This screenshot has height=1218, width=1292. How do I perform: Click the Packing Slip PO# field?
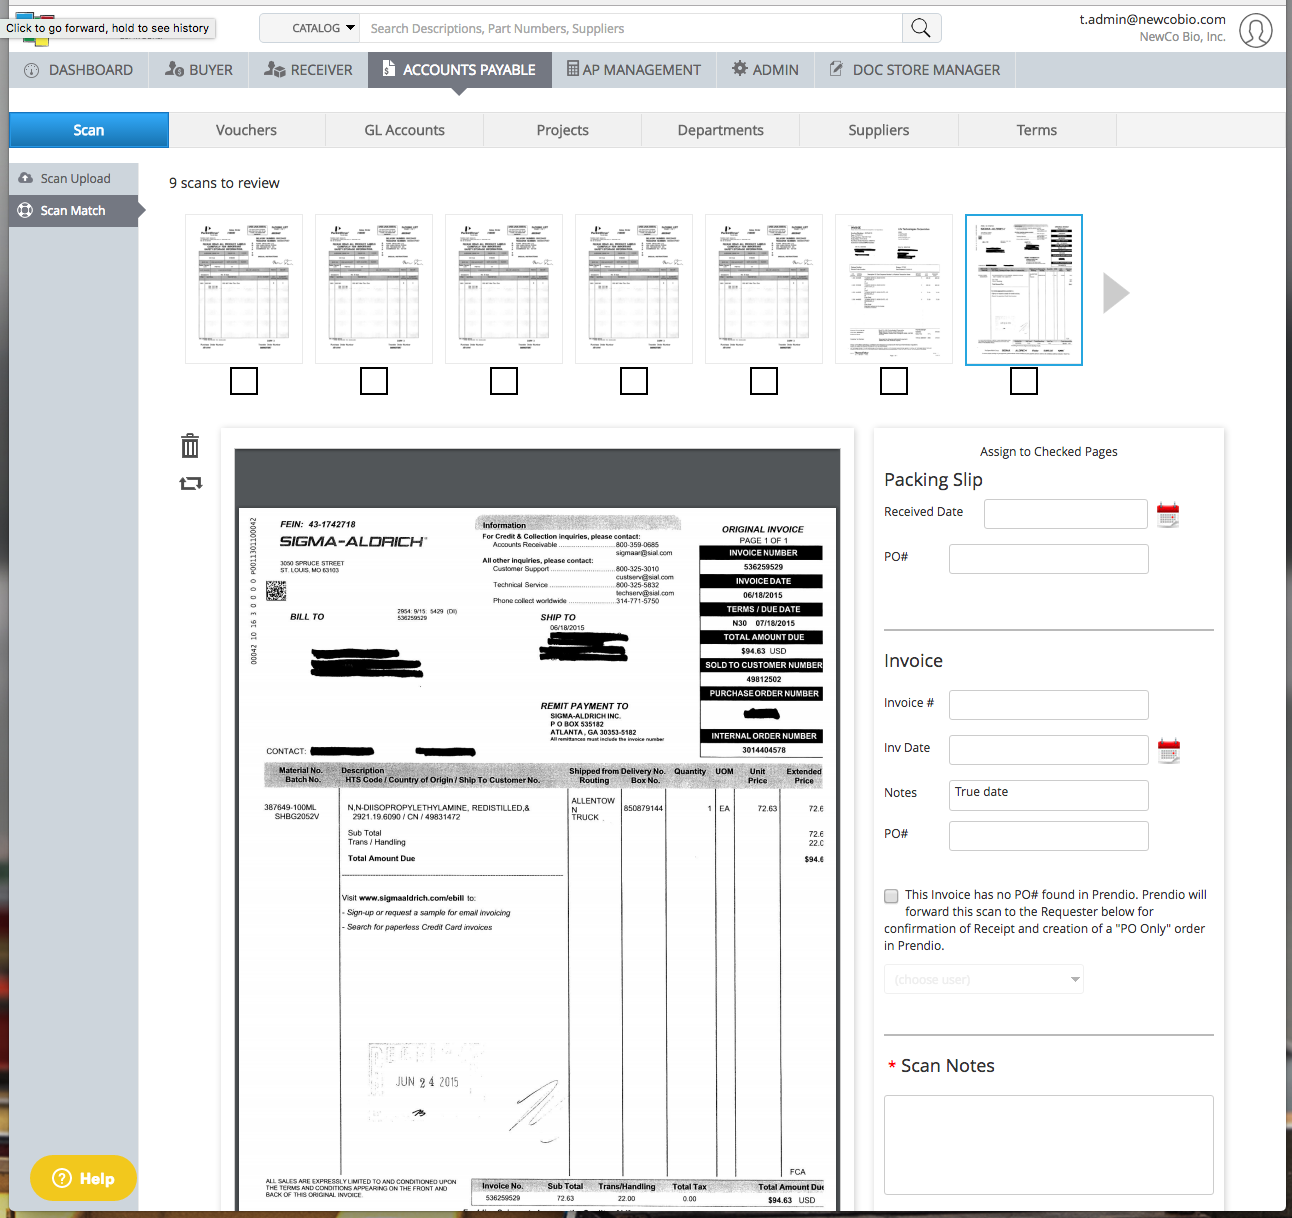point(1049,559)
